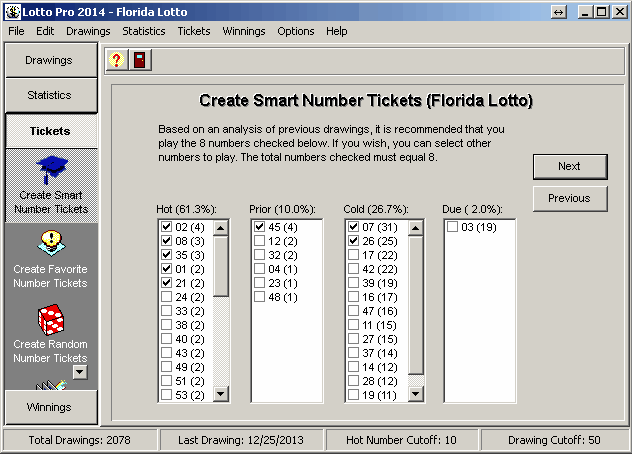Expand sidebar ticket options with down arrow
Screen dimensions: 632x454
(x=80, y=372)
